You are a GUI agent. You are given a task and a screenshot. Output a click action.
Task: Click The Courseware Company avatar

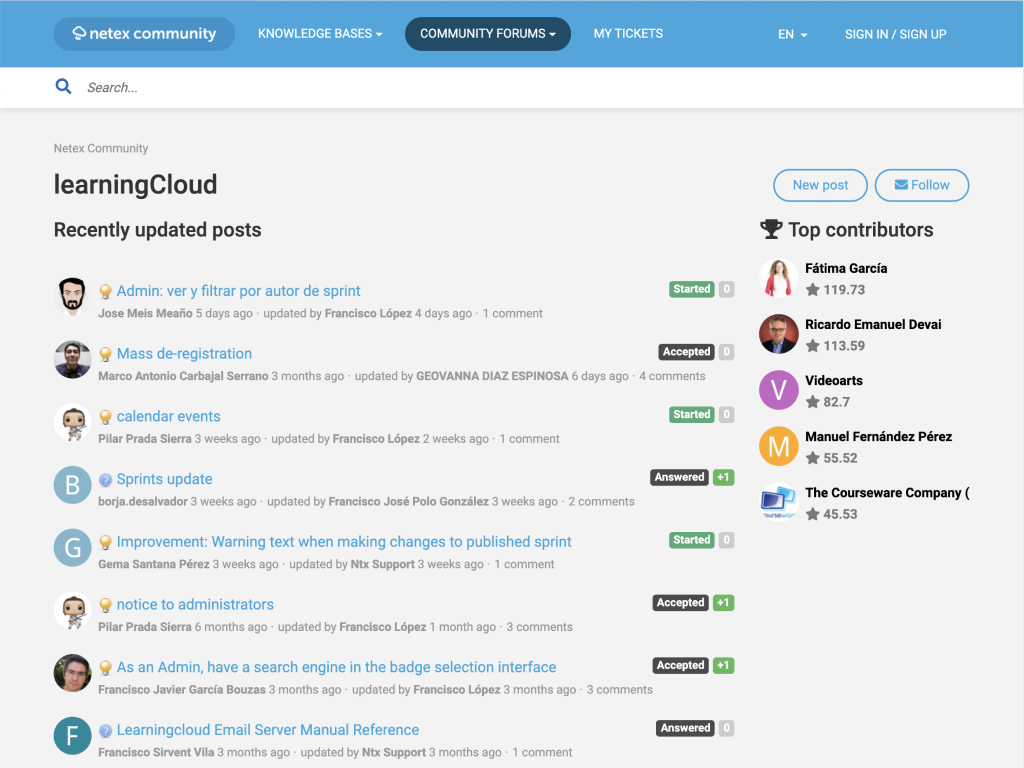tap(778, 502)
